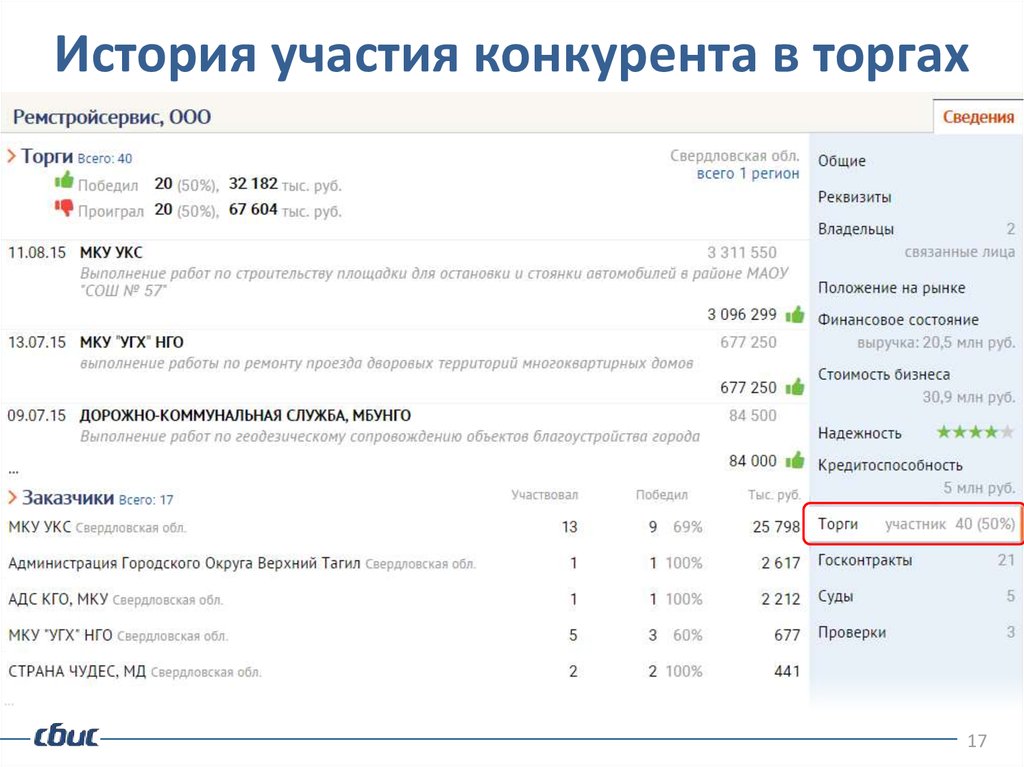The height and width of the screenshot is (767, 1024).
Task: Click the Надежность star rating
Action: click(975, 433)
